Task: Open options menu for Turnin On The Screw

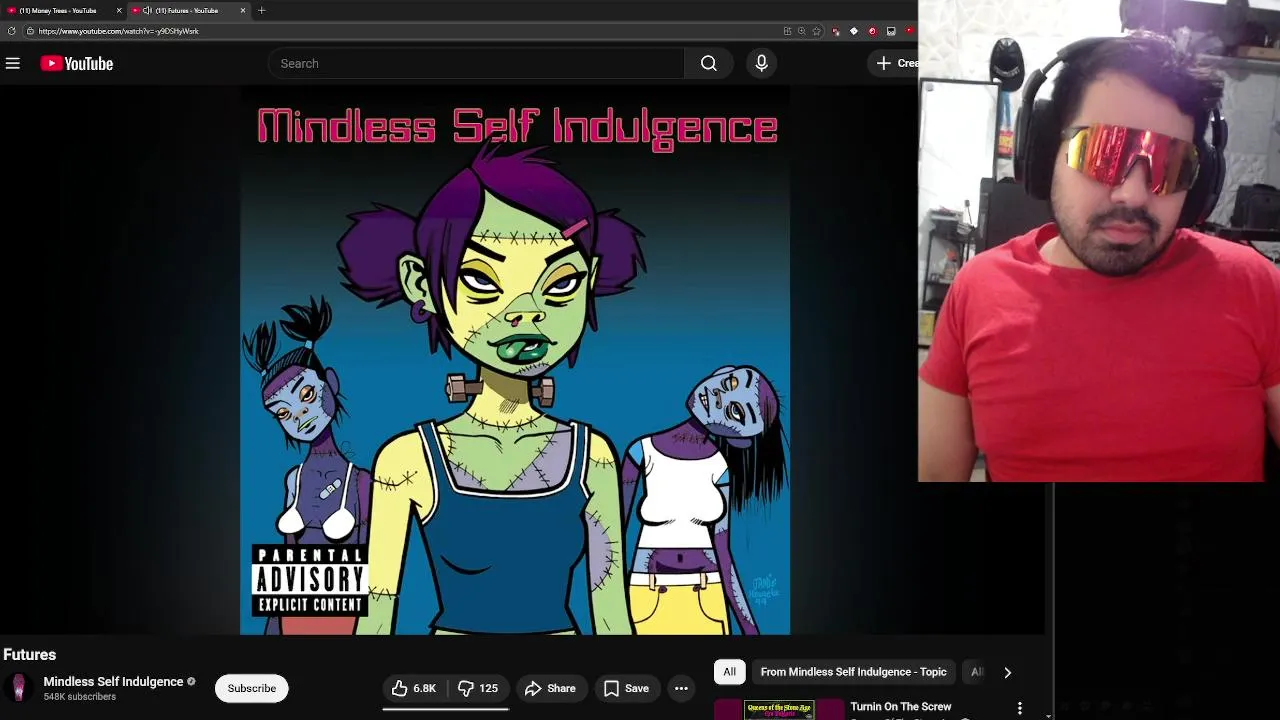Action: 1019,708
